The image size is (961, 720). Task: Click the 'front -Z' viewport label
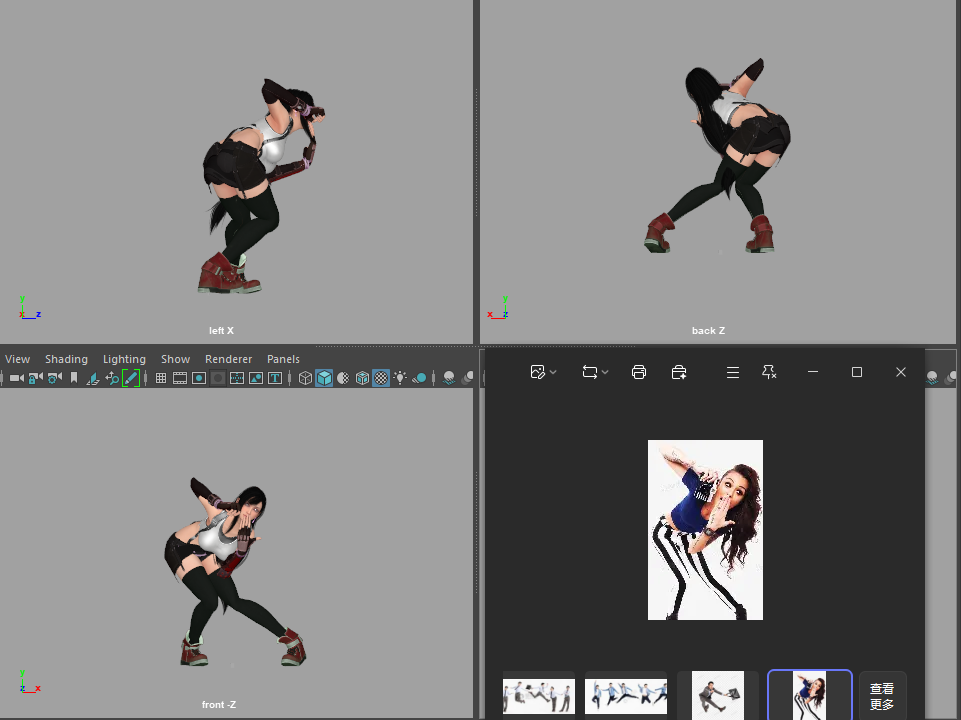(x=219, y=705)
